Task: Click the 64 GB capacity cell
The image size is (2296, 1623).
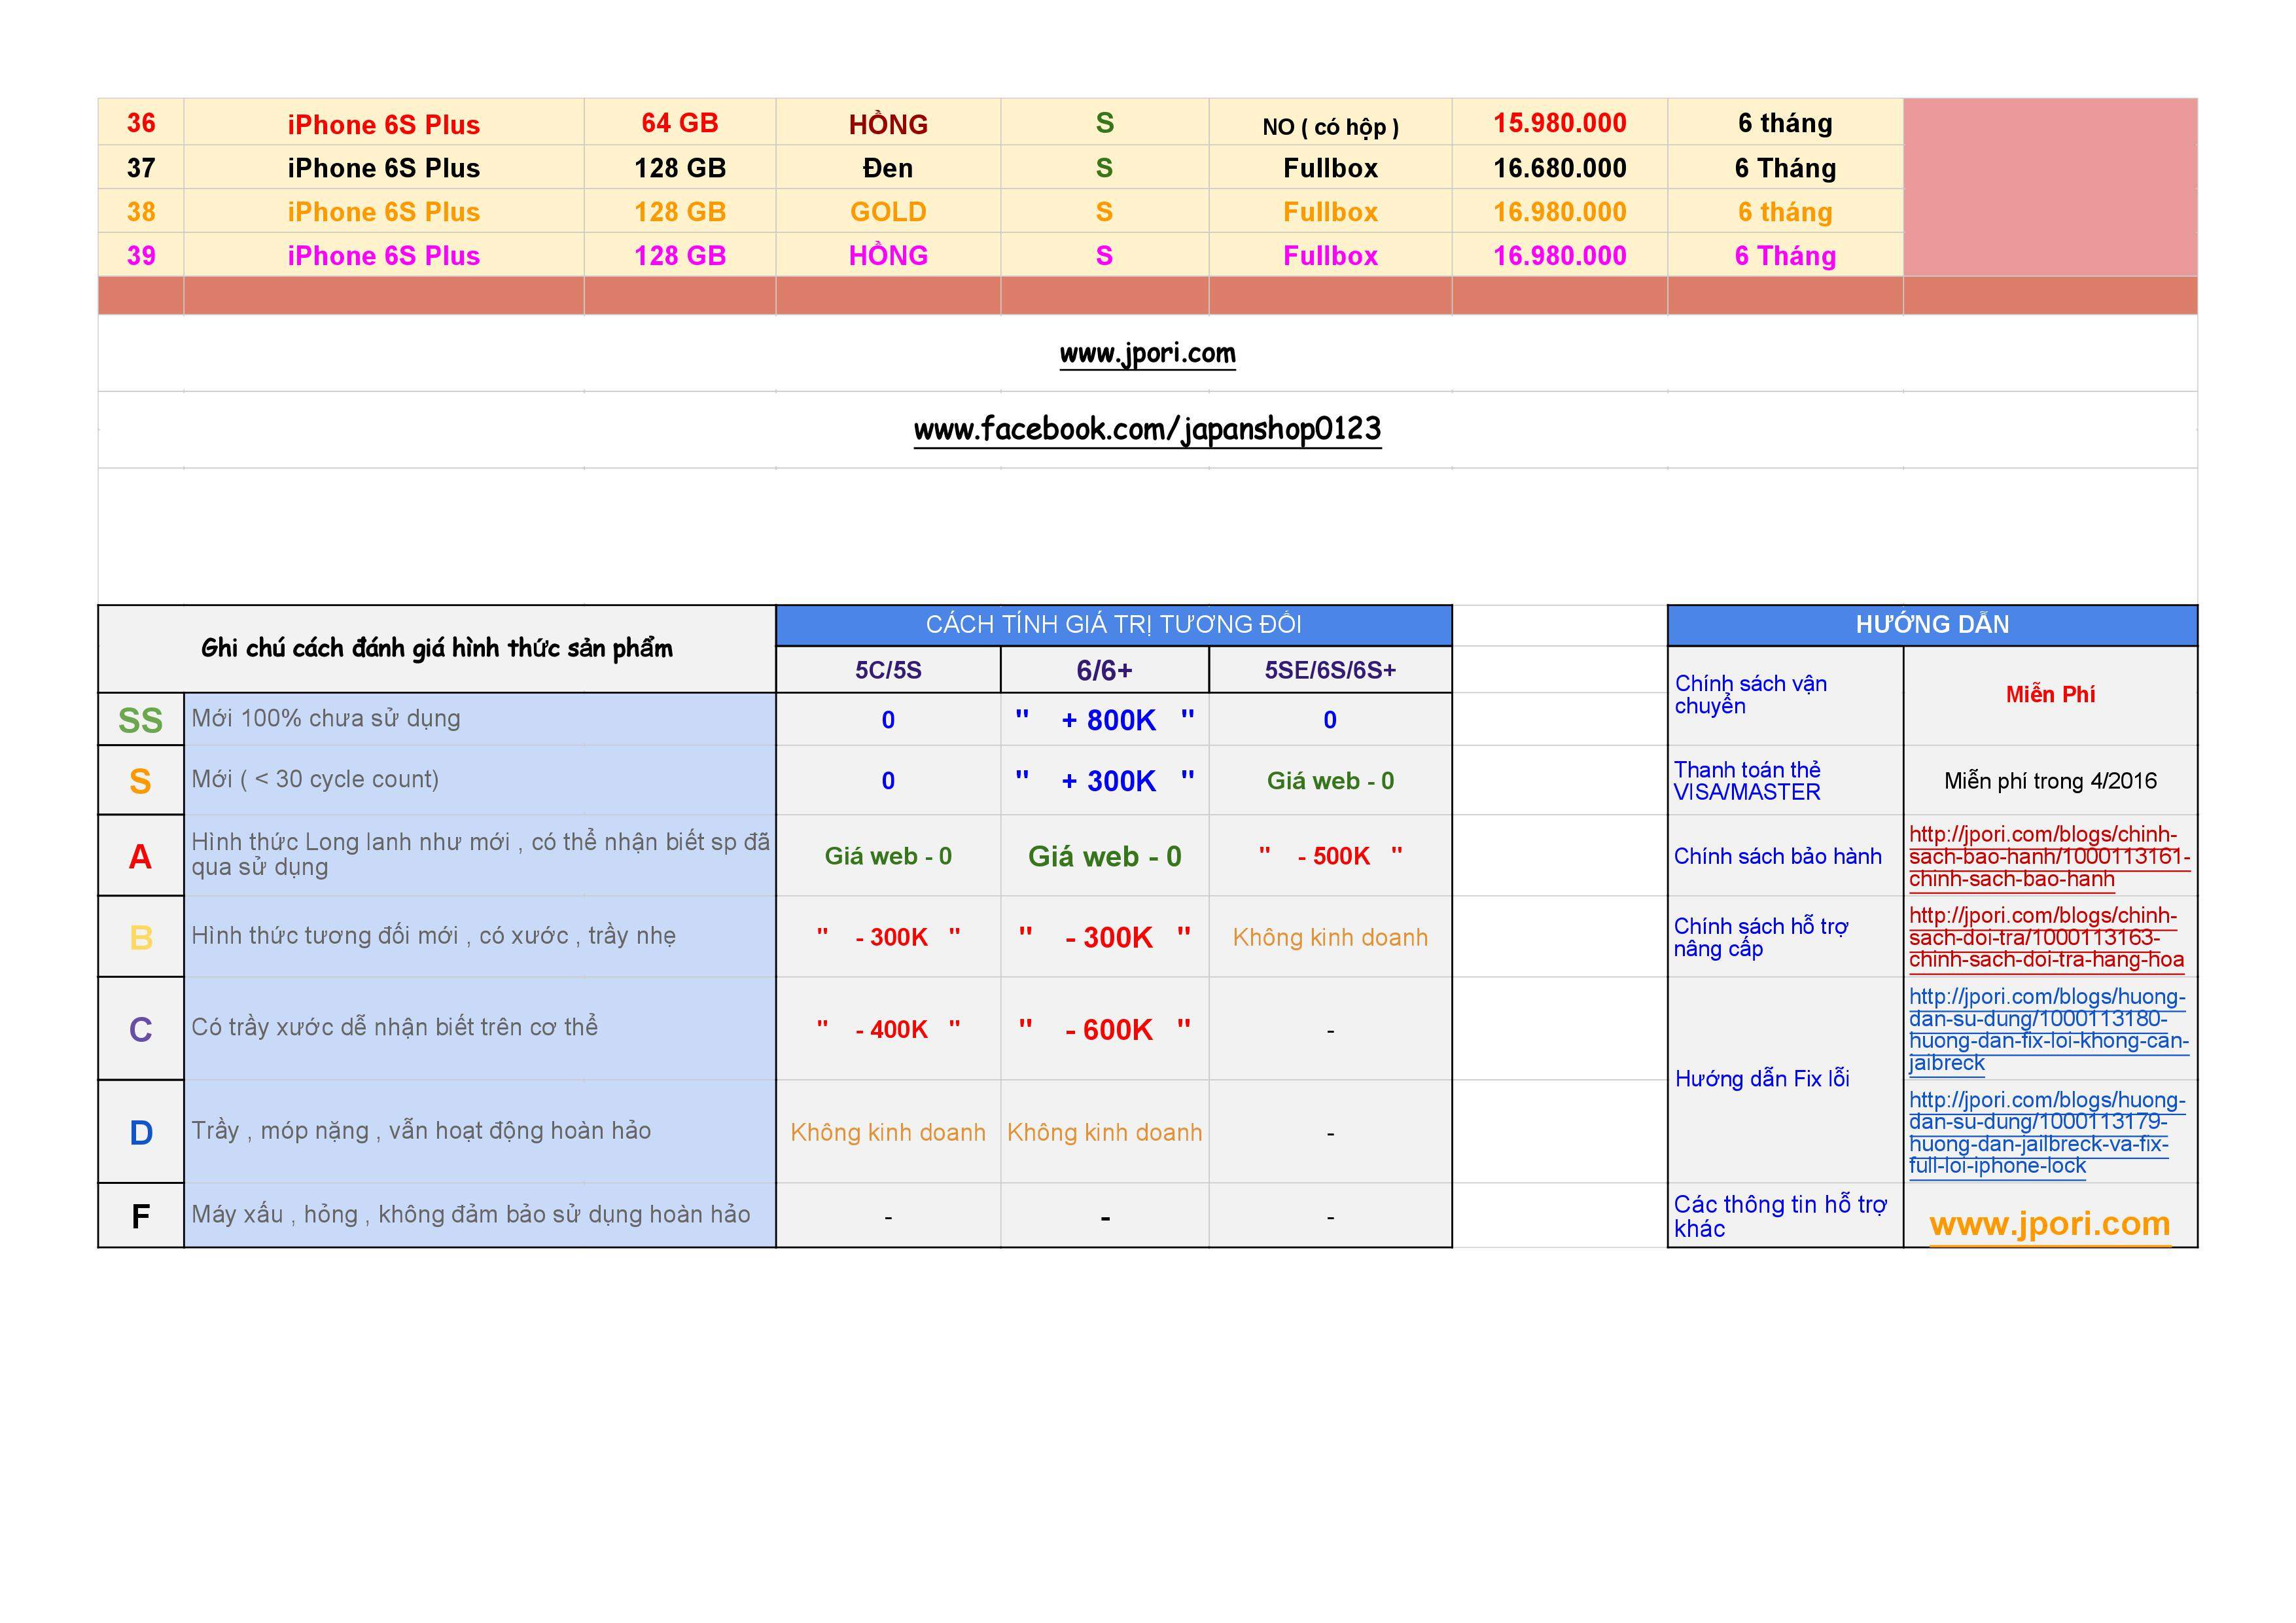Action: (680, 123)
